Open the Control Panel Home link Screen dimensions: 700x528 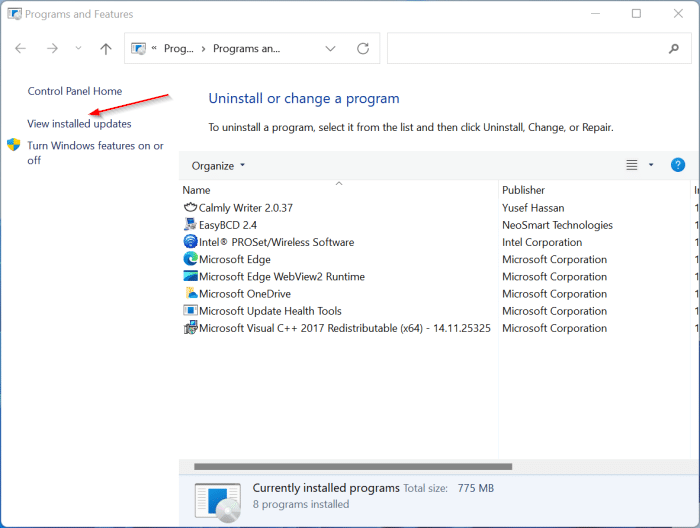coord(75,91)
